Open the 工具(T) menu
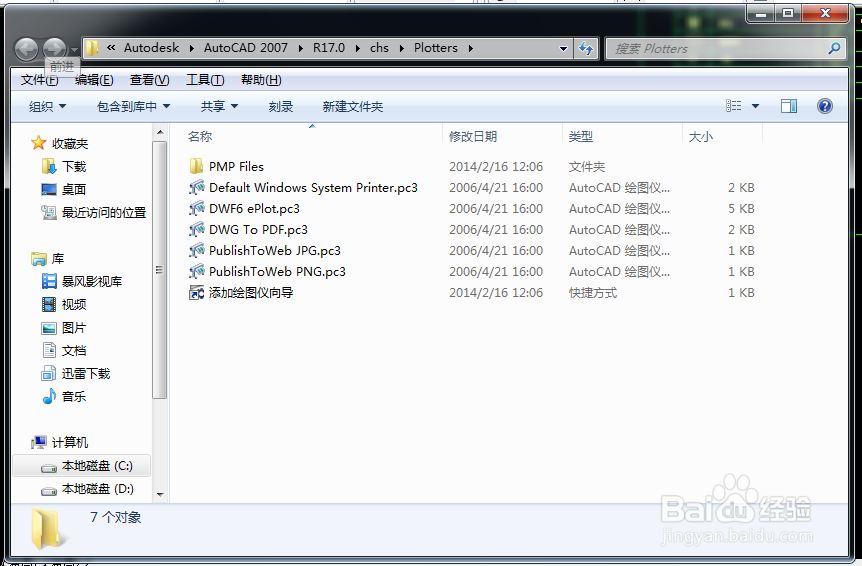Image resolution: width=862 pixels, height=566 pixels. (x=205, y=80)
